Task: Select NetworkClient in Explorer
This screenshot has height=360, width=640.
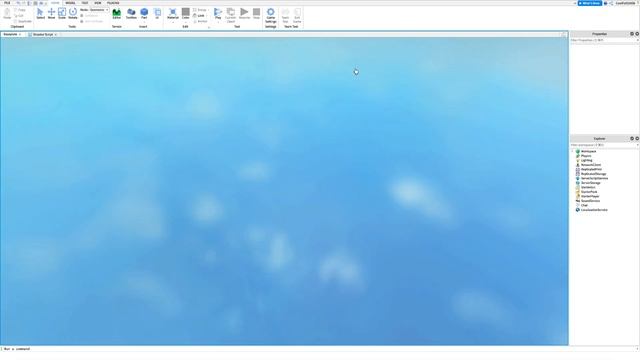Action: point(591,165)
